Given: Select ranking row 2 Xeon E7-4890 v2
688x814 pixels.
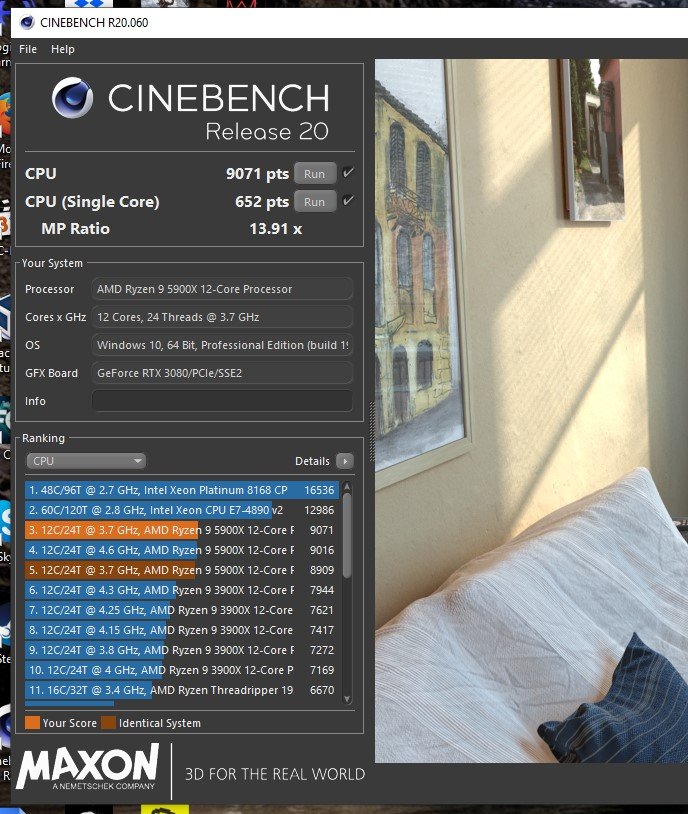Looking at the screenshot, I should click(182, 510).
